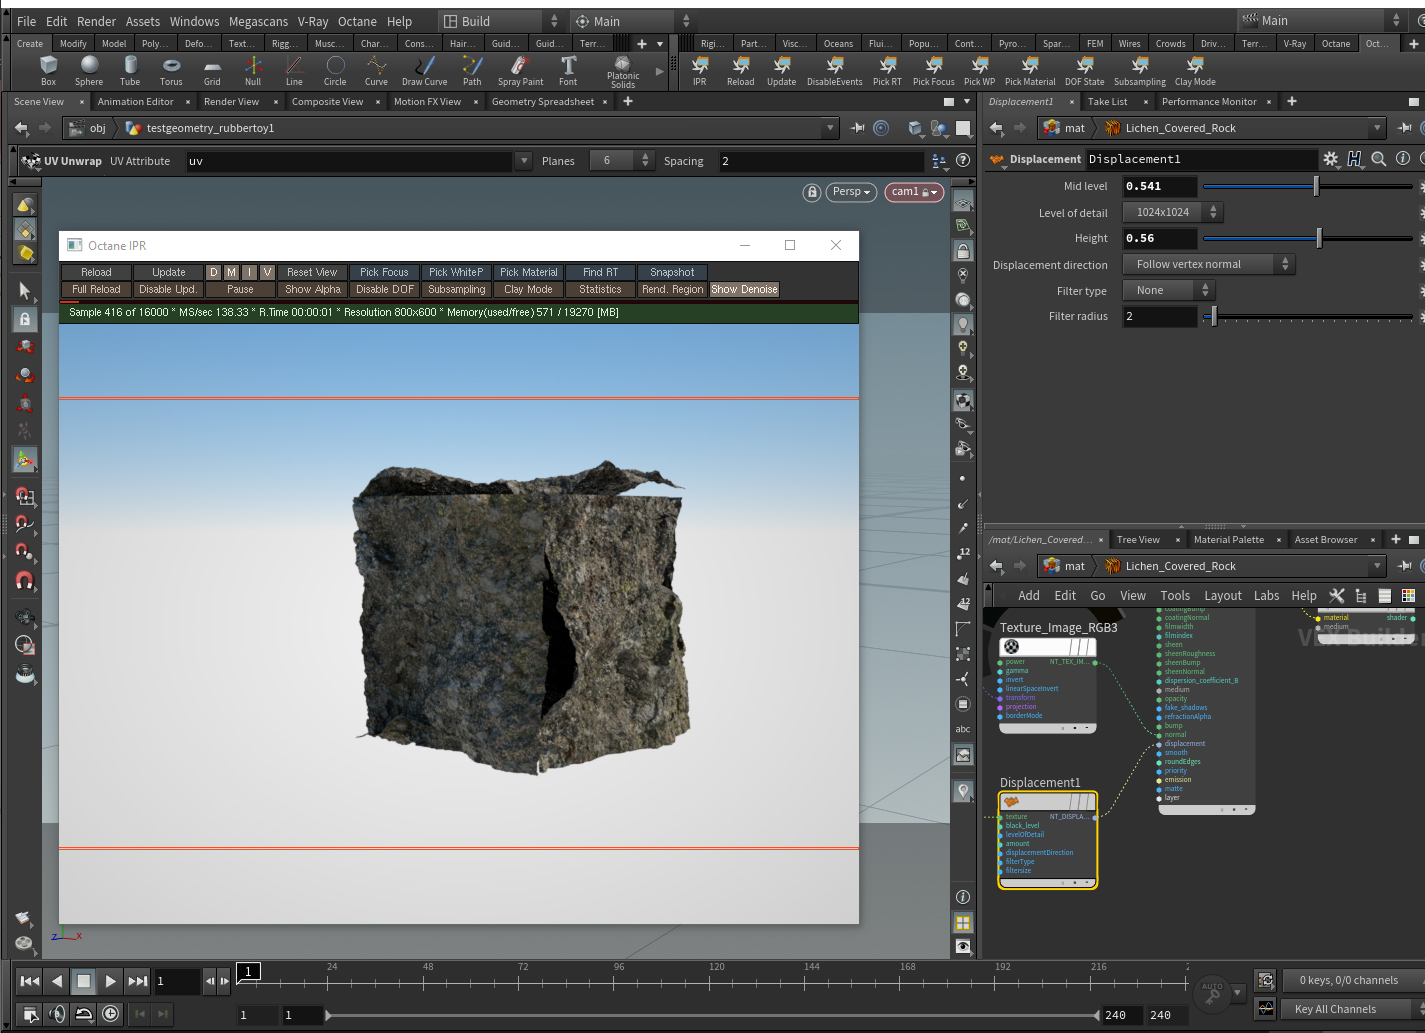Toggle viewport lock icon beside Persp
This screenshot has width=1425, height=1033.
812,192
